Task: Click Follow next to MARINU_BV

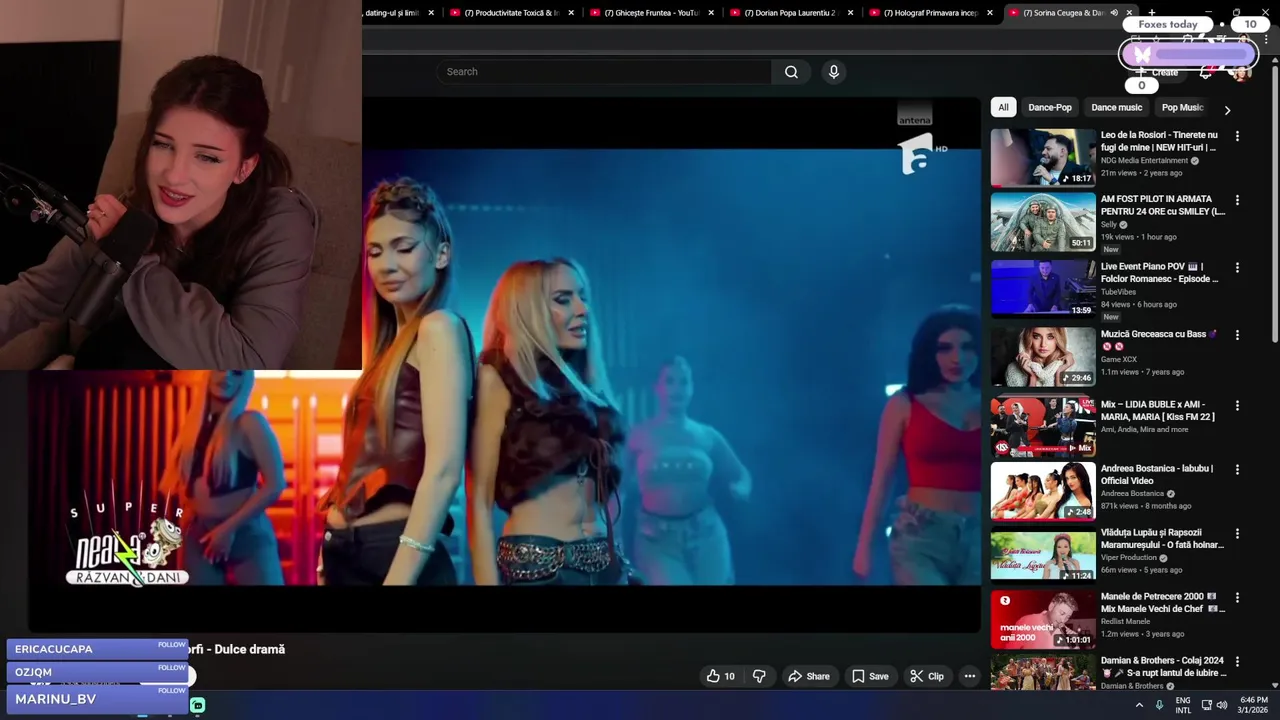Action: pyautogui.click(x=171, y=691)
